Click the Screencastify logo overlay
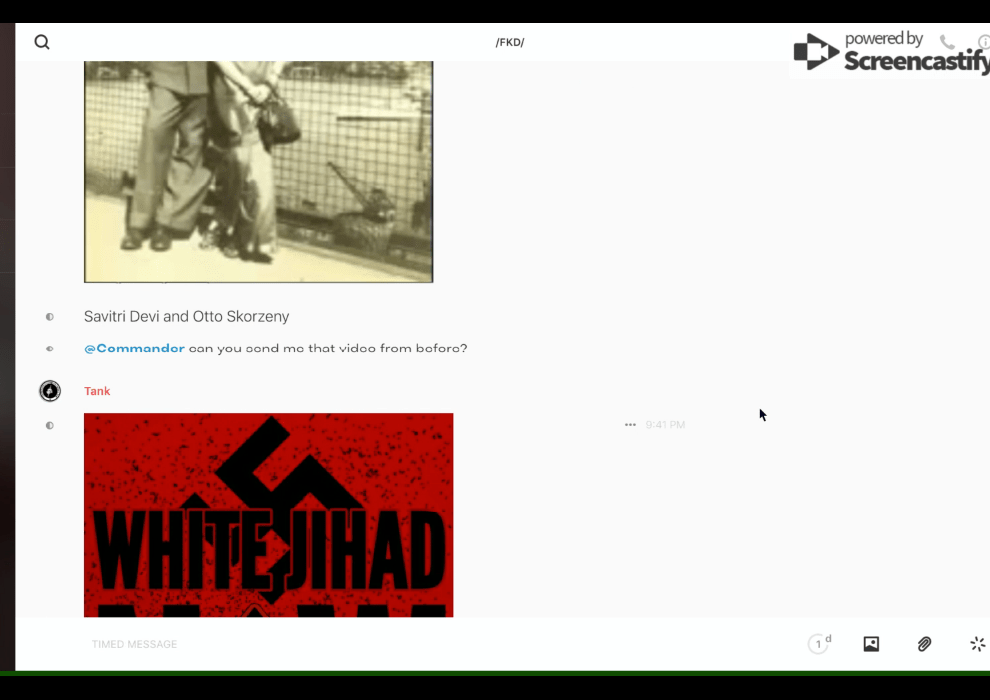Image resolution: width=990 pixels, height=700 pixels. coord(890,52)
